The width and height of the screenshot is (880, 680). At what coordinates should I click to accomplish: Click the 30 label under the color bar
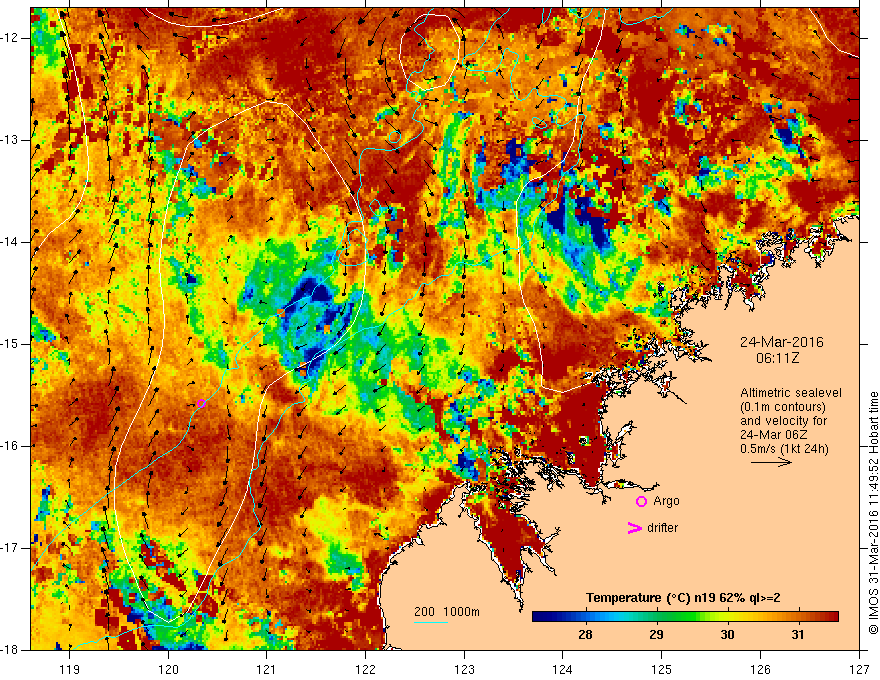(x=727, y=635)
